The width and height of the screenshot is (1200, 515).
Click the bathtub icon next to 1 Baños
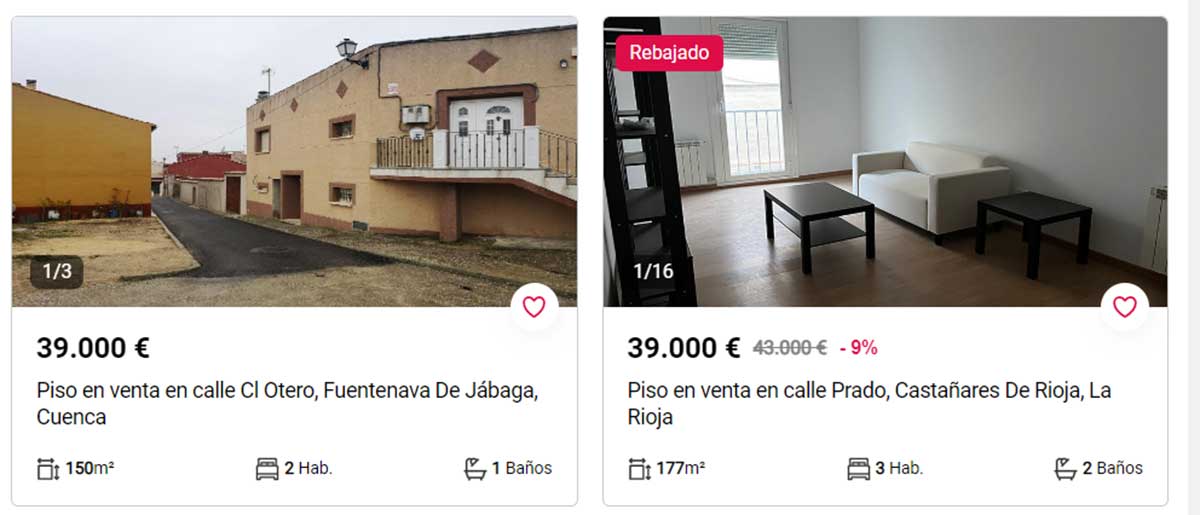pos(475,468)
